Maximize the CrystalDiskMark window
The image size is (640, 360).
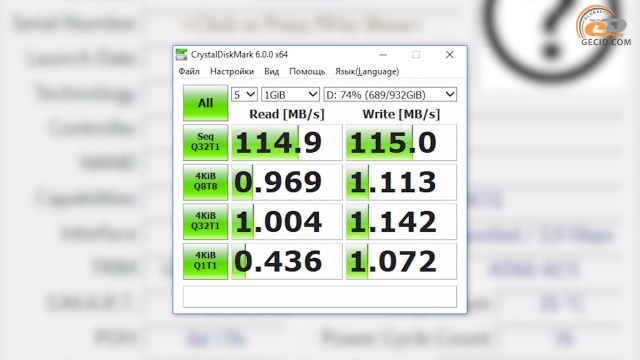(416, 55)
